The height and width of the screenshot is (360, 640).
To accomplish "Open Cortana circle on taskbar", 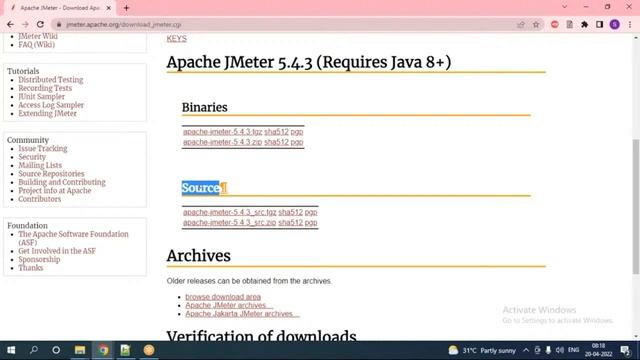I will coord(56,350).
